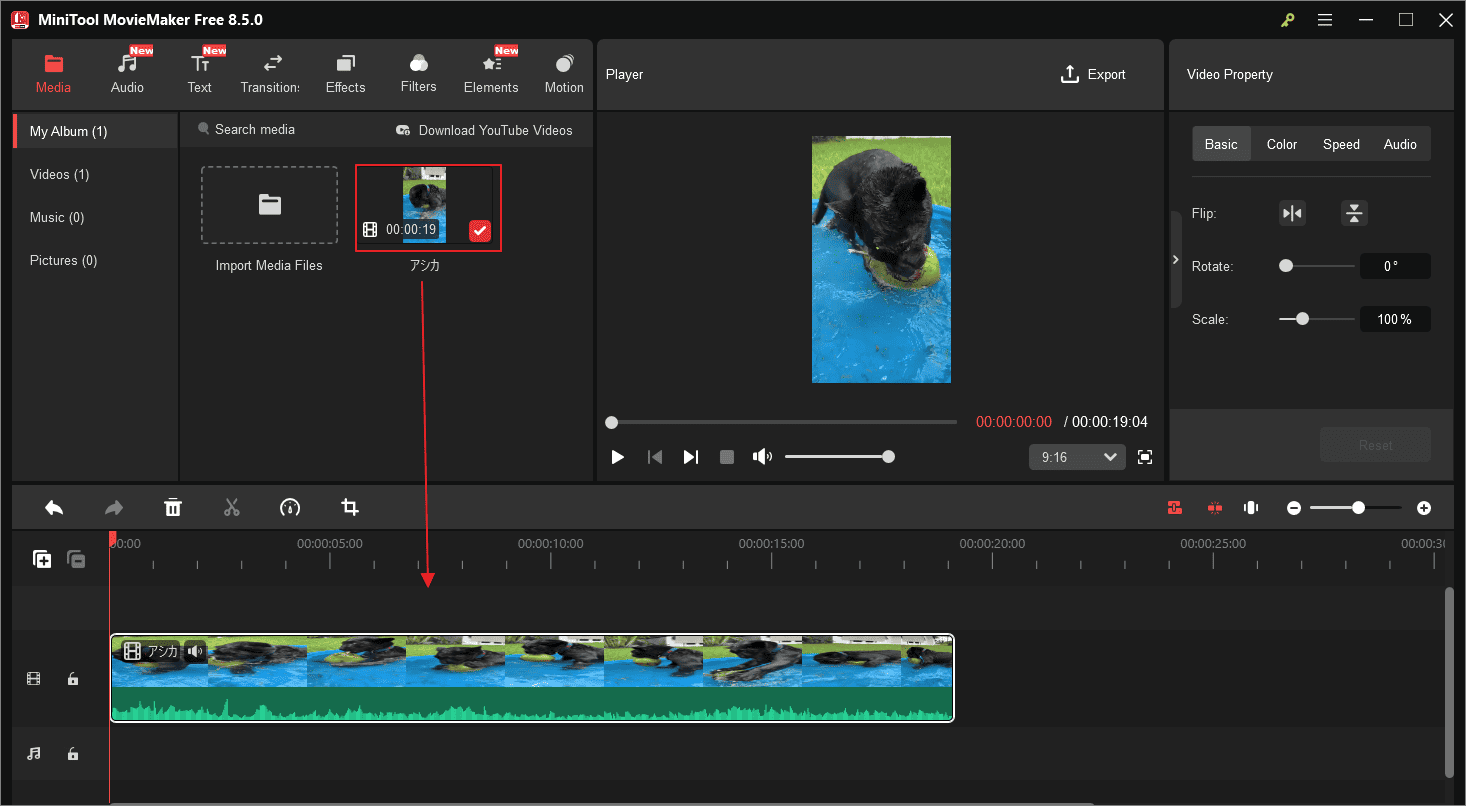Viewport: 1466px width, 806px height.
Task: Delete the selected clip
Action: pos(173,507)
